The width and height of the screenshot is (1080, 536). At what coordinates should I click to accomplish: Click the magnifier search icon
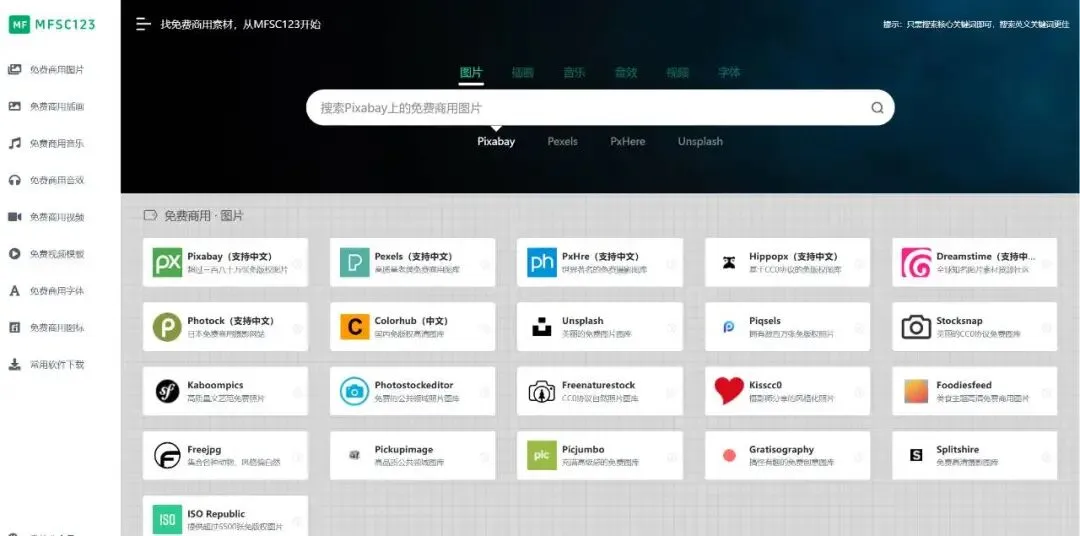click(x=877, y=107)
